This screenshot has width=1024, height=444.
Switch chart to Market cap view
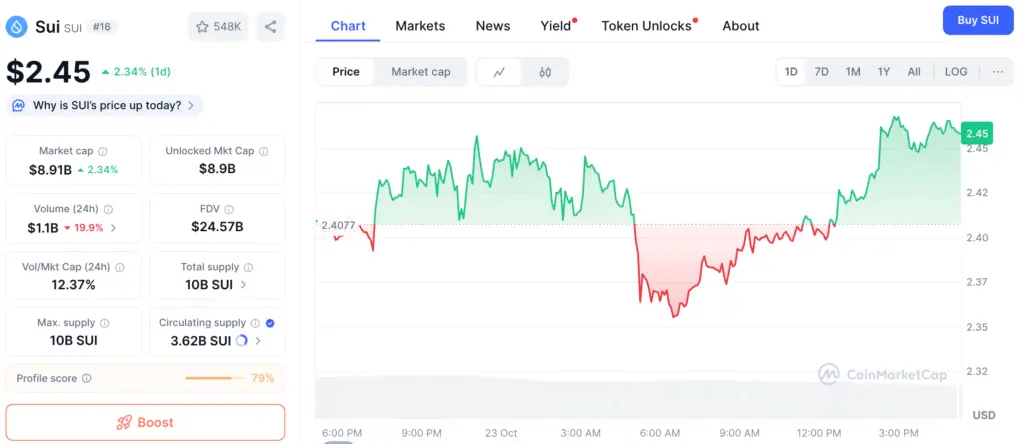click(x=421, y=72)
